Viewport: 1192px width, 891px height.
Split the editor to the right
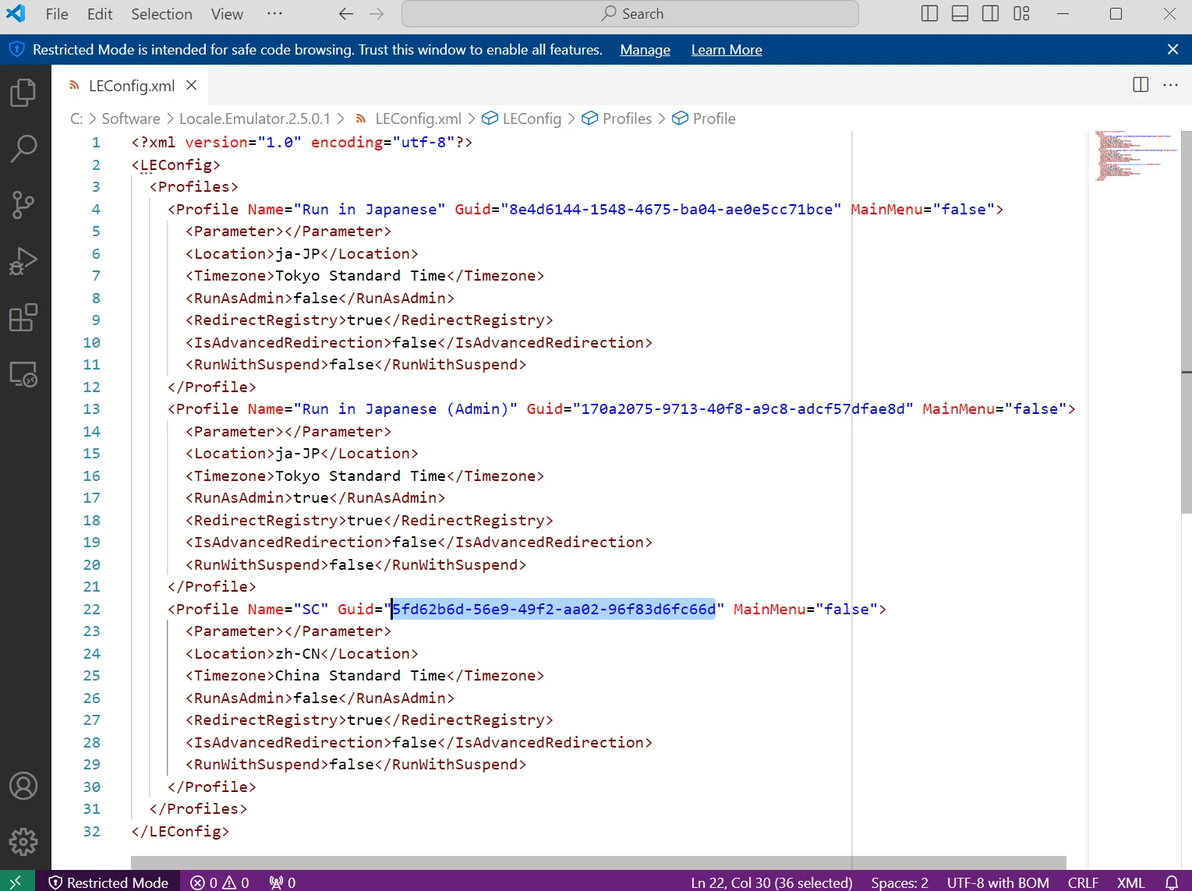pyautogui.click(x=1140, y=85)
